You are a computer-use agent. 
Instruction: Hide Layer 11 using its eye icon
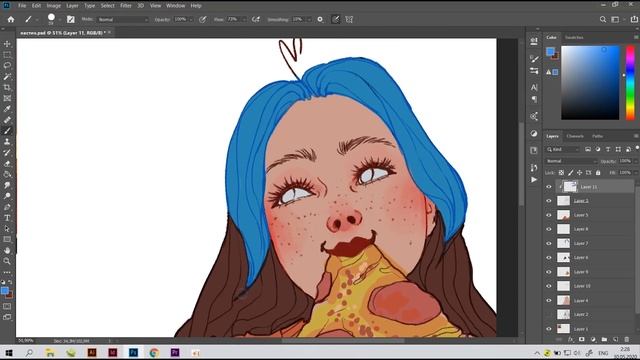(x=549, y=187)
